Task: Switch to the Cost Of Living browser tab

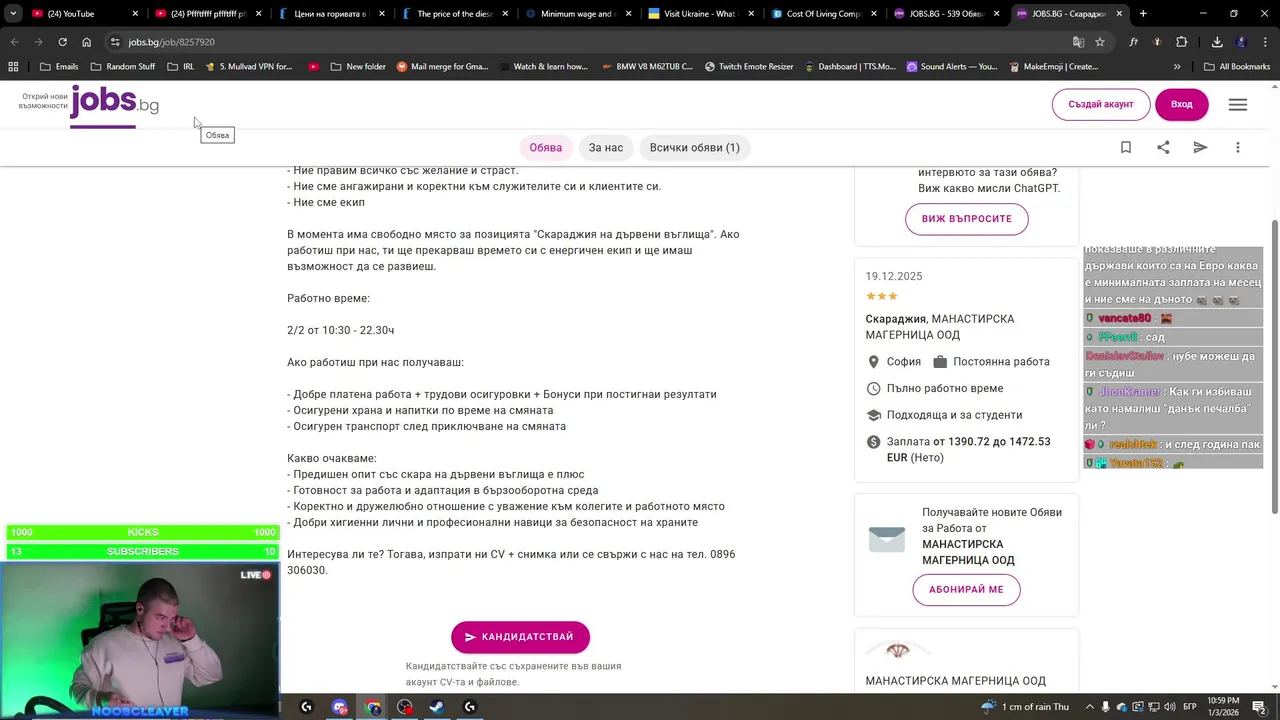Action: point(824,14)
